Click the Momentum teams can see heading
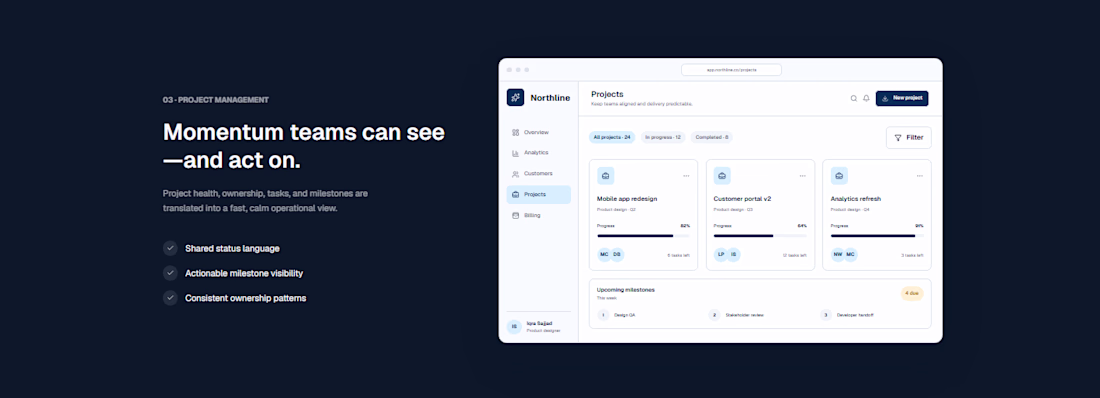This screenshot has height=398, width=1100. (304, 132)
